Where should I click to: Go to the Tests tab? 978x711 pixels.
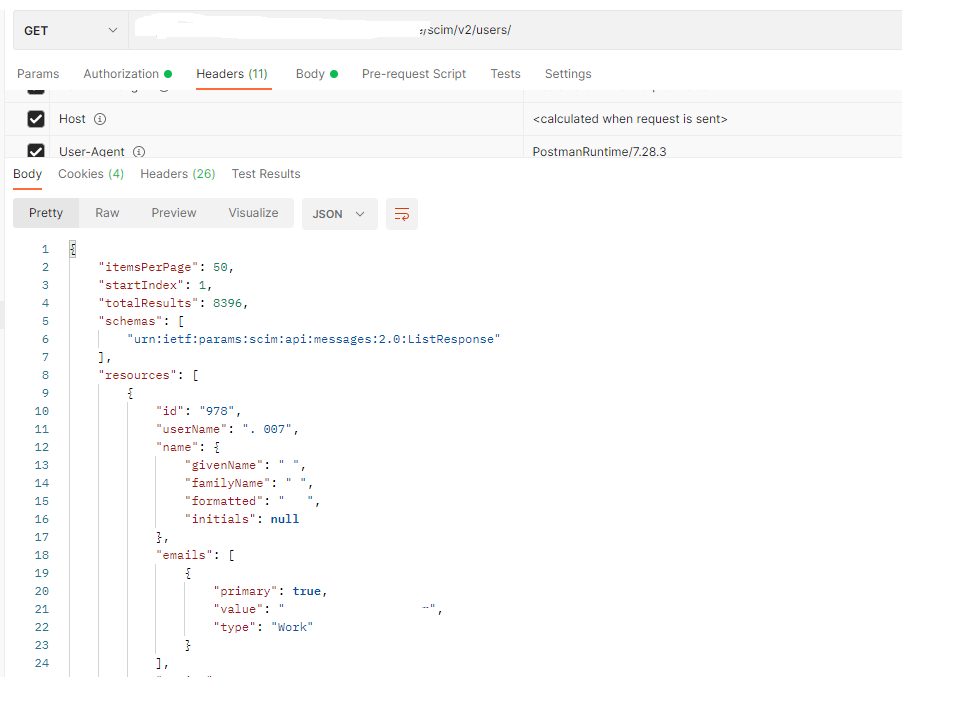[505, 74]
